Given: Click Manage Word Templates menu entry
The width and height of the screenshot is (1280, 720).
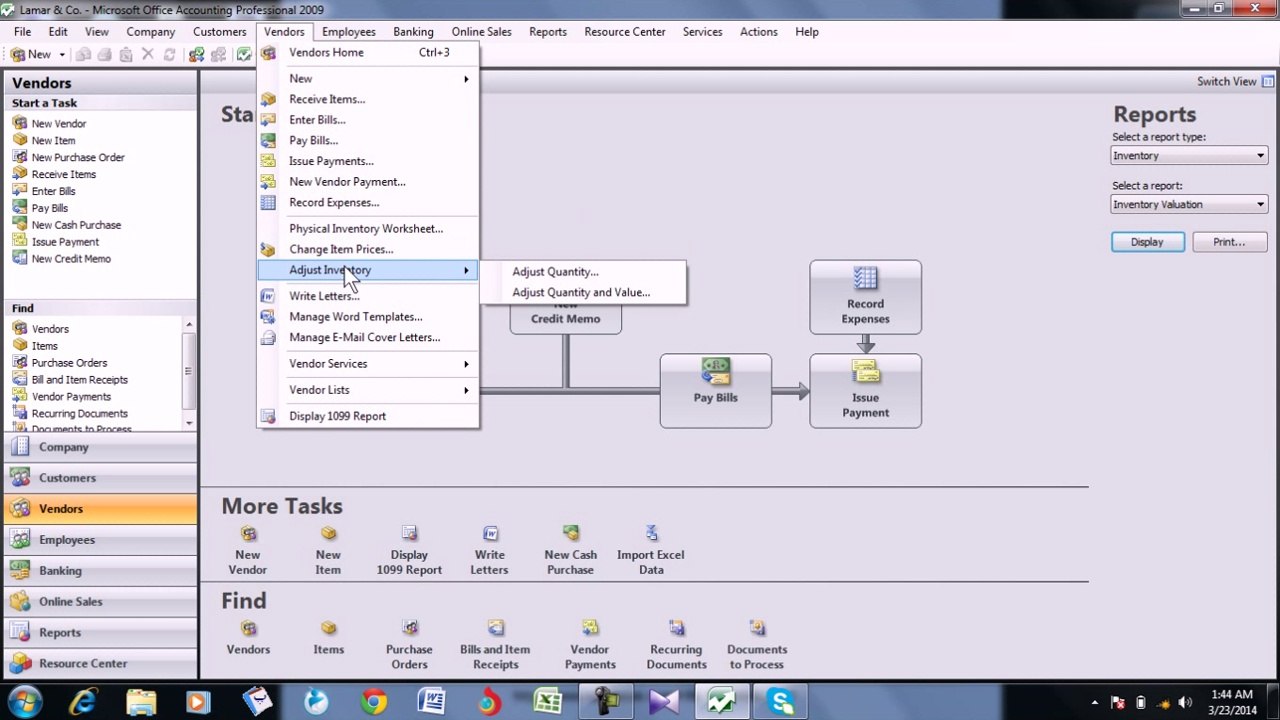Looking at the screenshot, I should coord(368,317).
